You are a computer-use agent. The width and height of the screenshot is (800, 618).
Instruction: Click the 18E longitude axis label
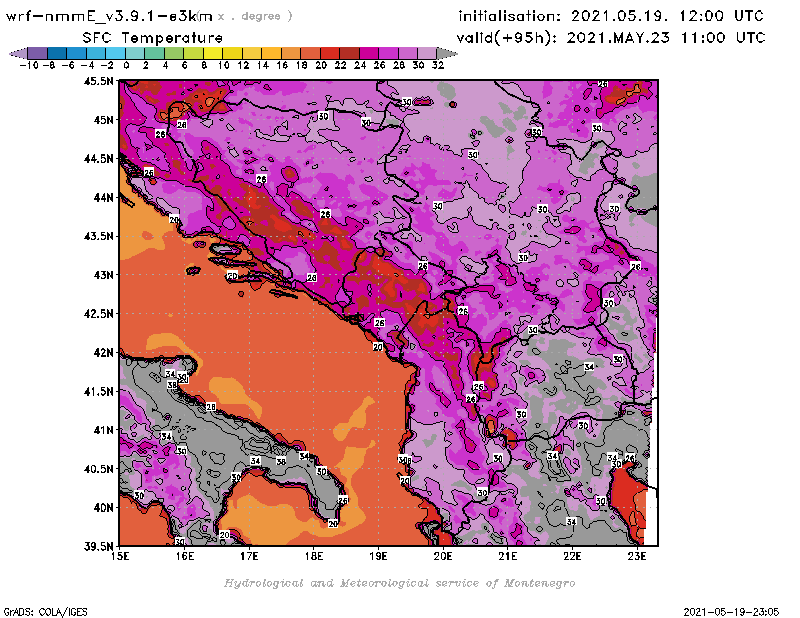pos(314,556)
